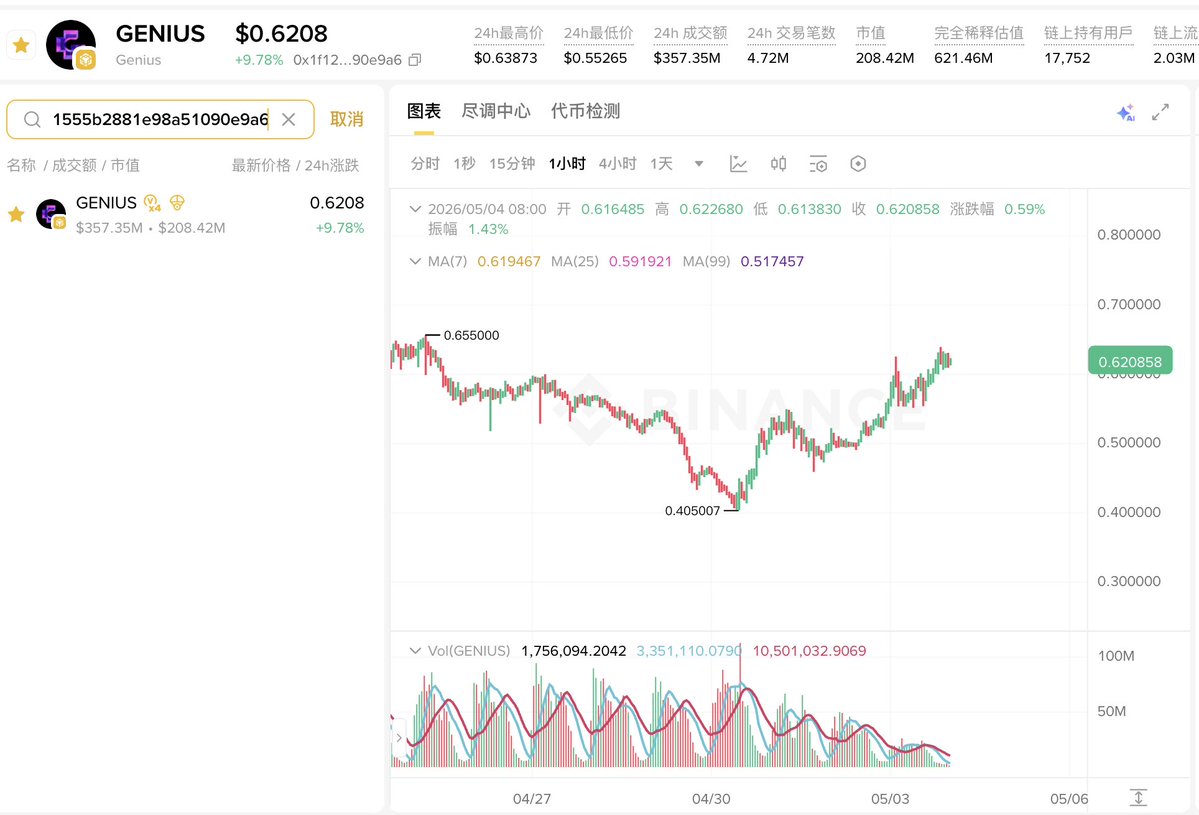Collapse the Vol(GENIUS) indicator chevron
Screen dimensions: 1199x815
pos(415,651)
